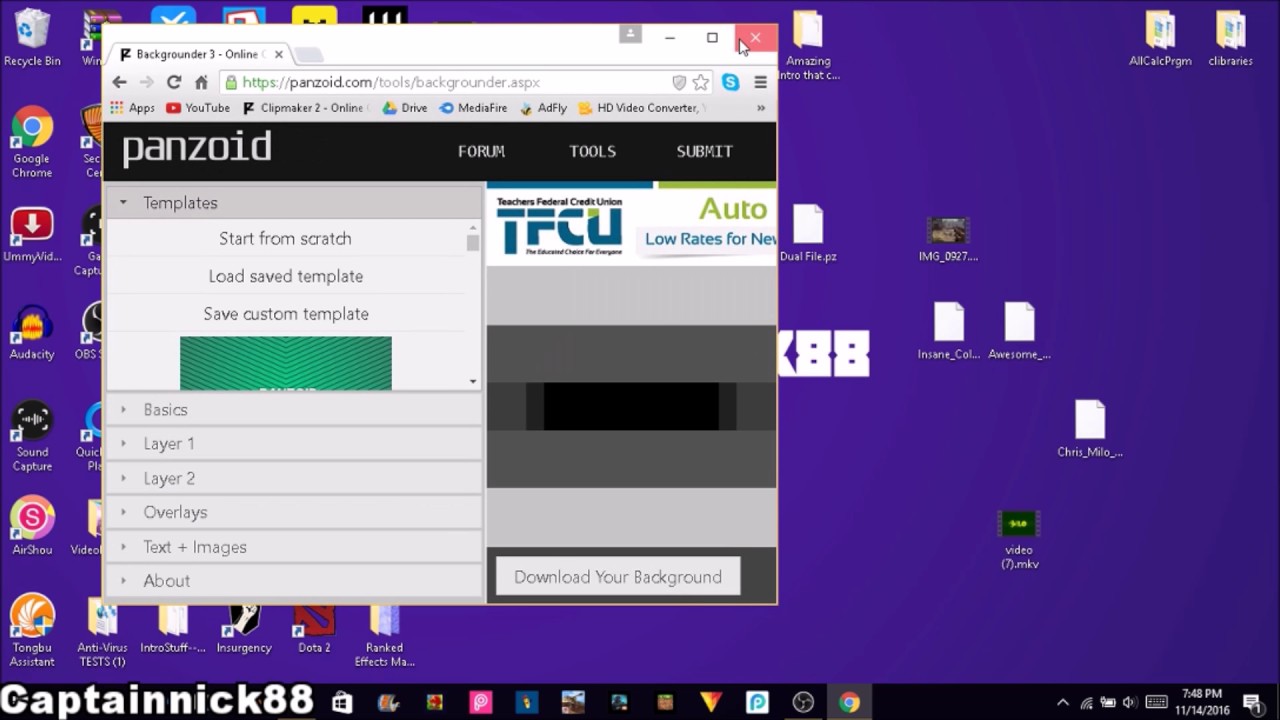Image resolution: width=1280 pixels, height=720 pixels.
Task: Select the IMG_0927 video file
Action: 948,239
